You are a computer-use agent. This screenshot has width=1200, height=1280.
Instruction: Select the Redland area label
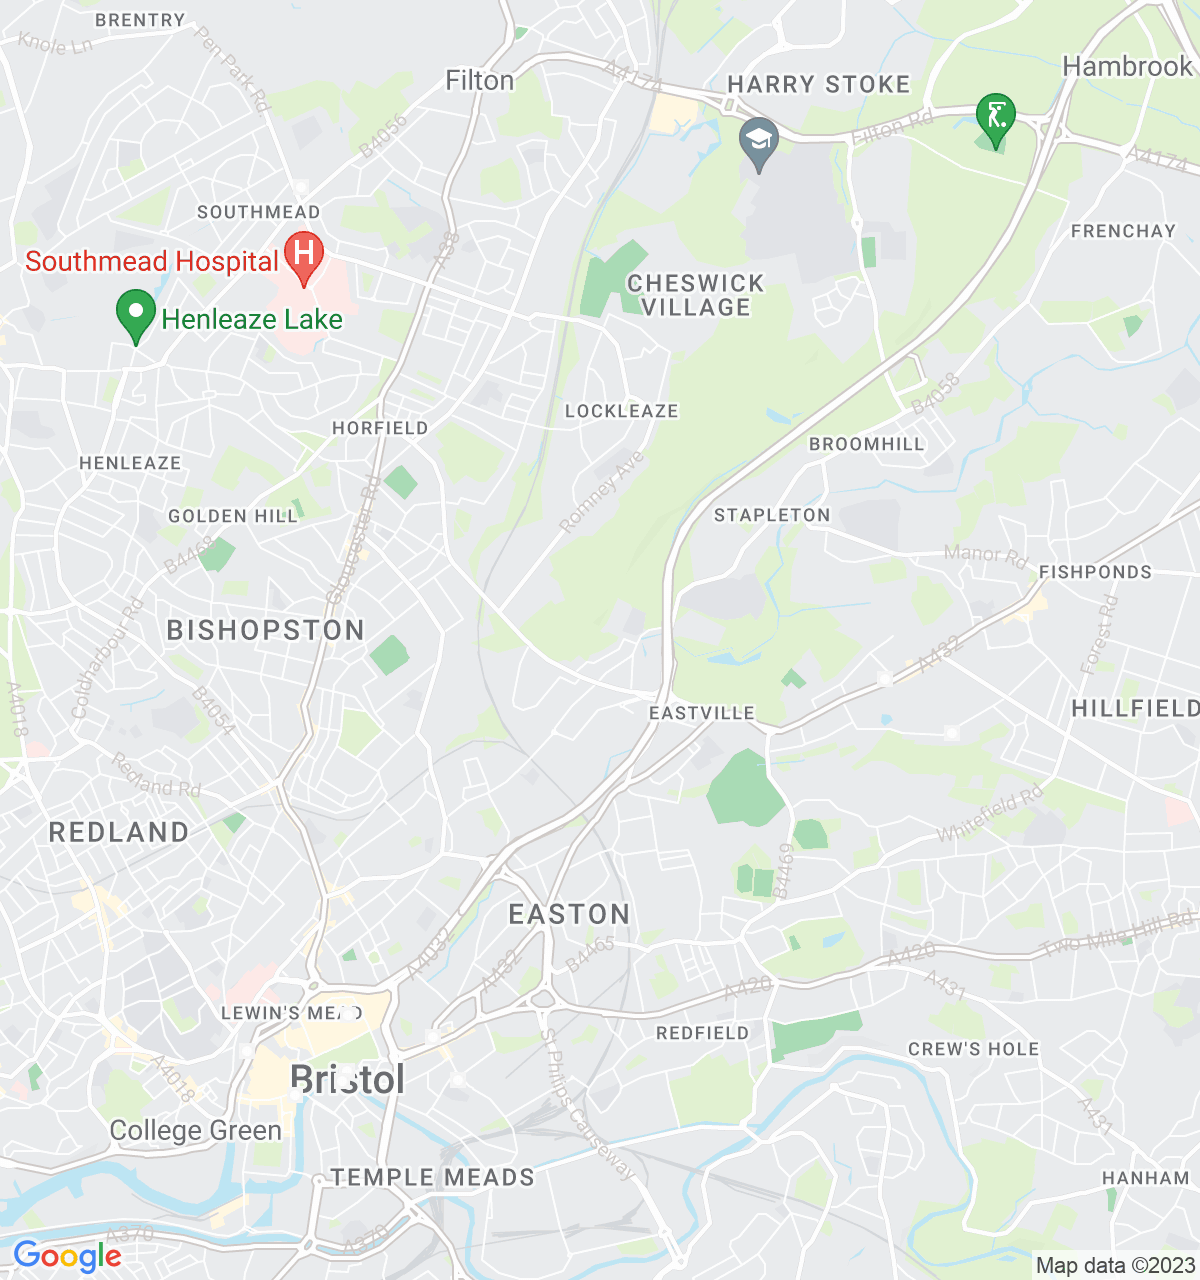pyautogui.click(x=119, y=832)
